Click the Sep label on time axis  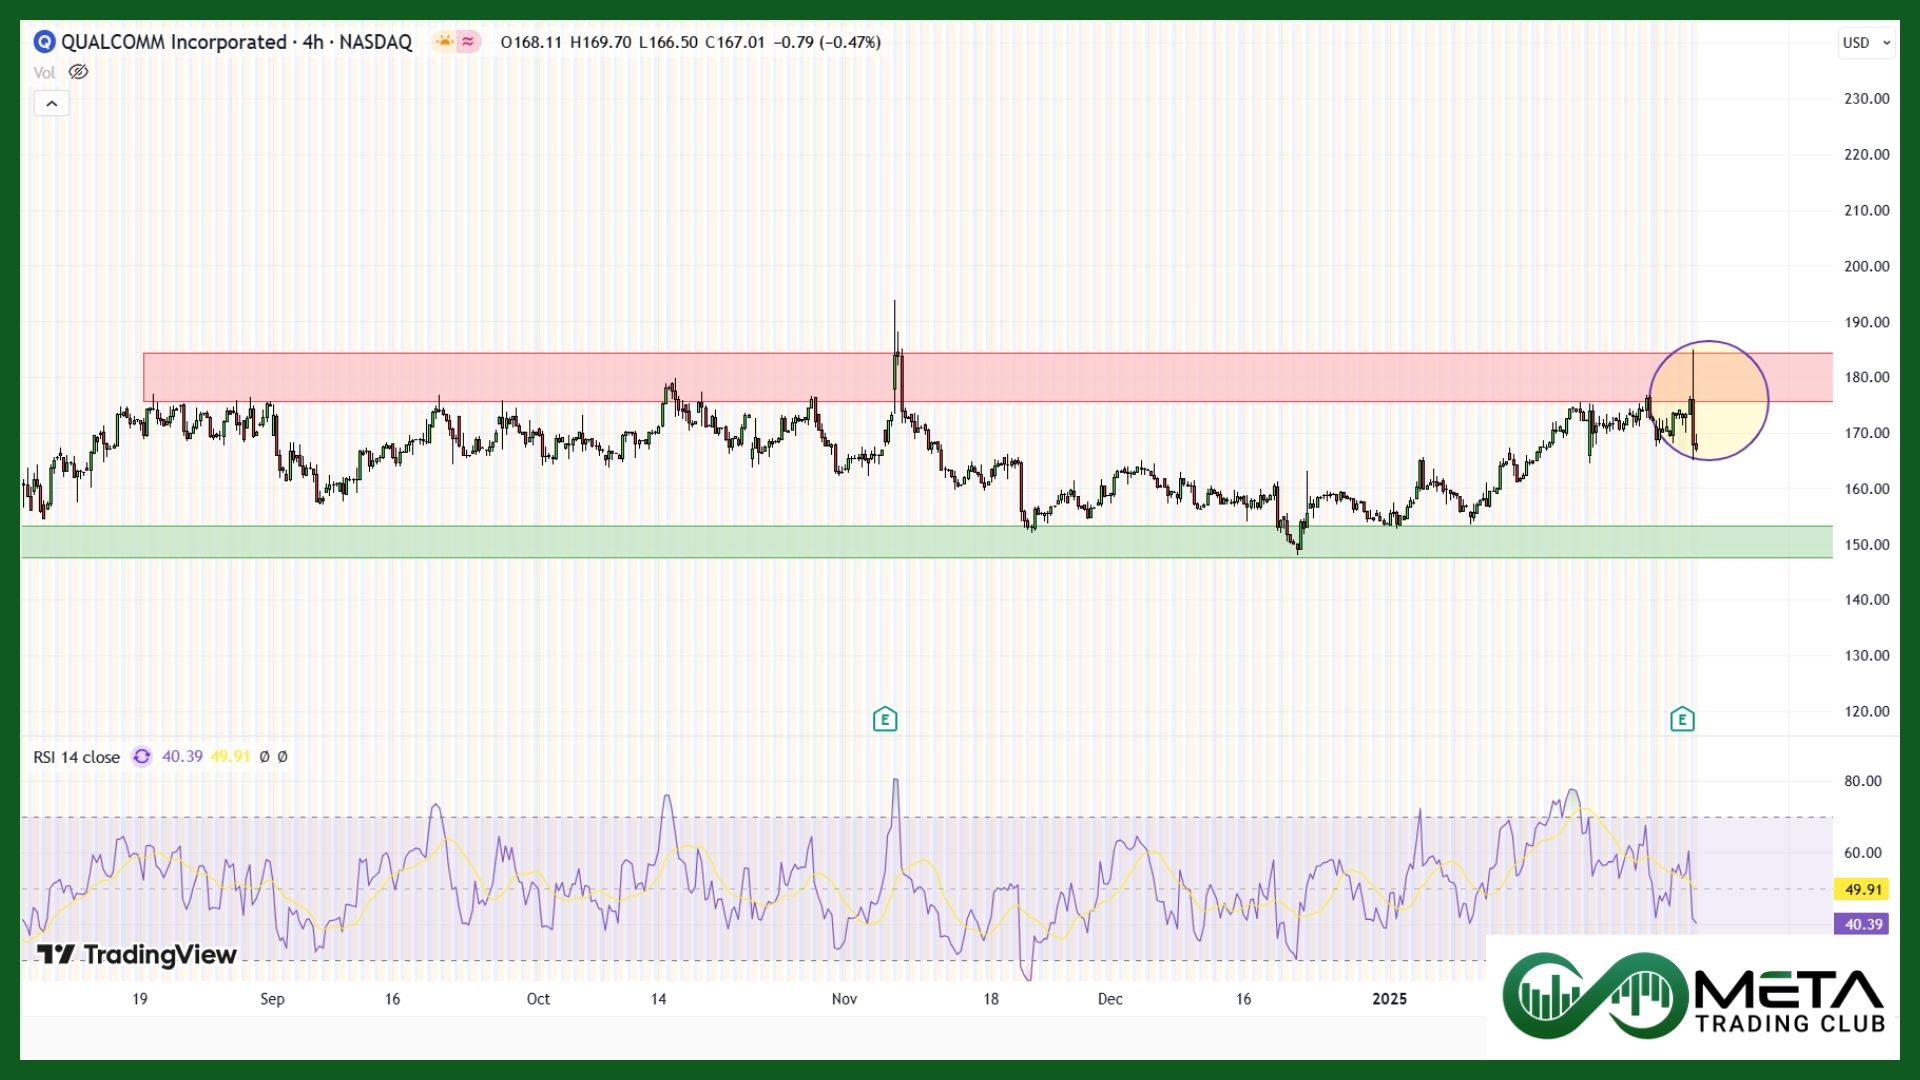point(272,999)
